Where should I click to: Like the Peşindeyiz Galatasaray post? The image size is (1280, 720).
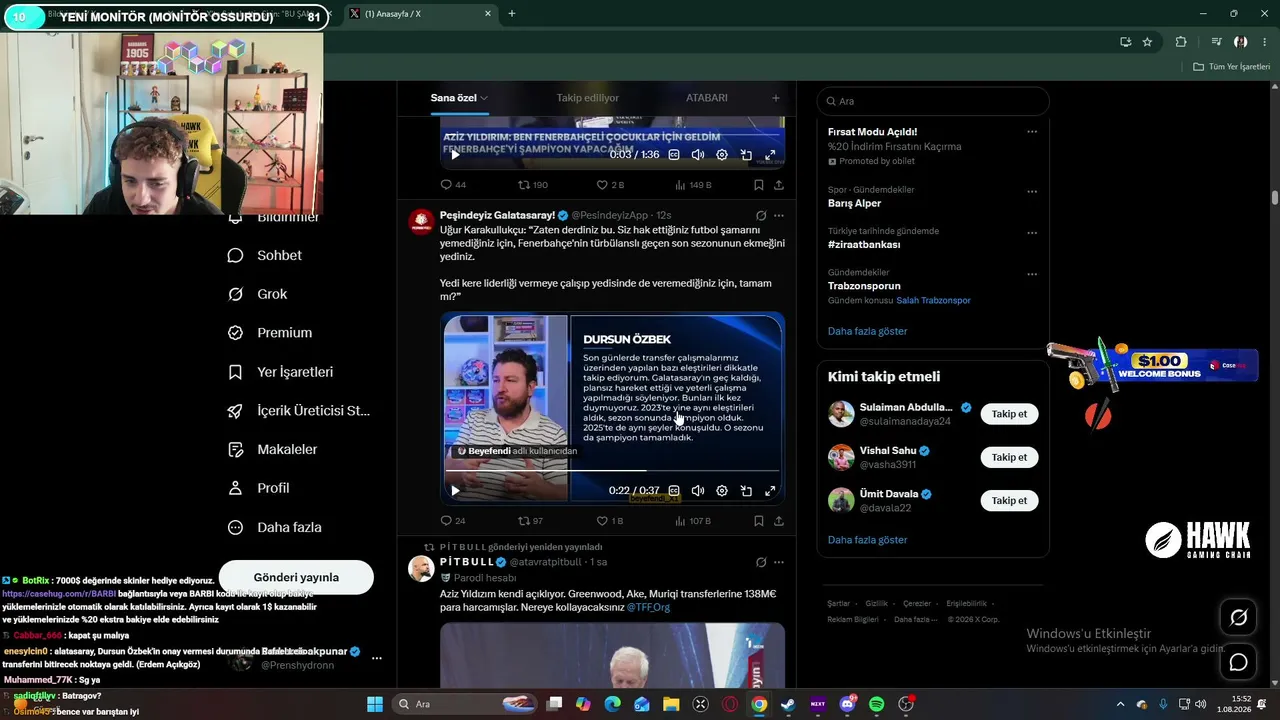609,521
